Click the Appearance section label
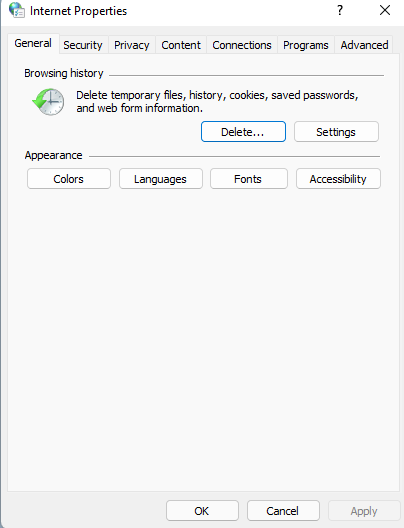Image resolution: width=404 pixels, height=528 pixels. [53, 155]
